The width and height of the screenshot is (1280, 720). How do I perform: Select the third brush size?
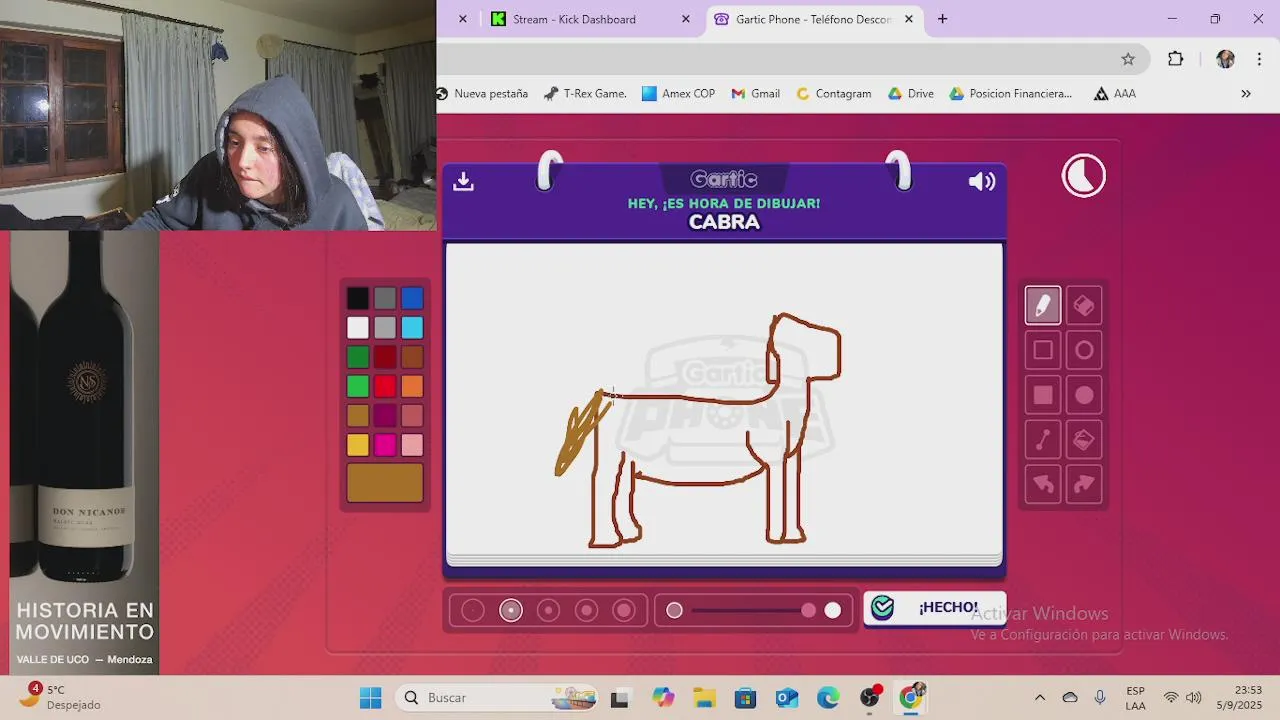tap(548, 610)
